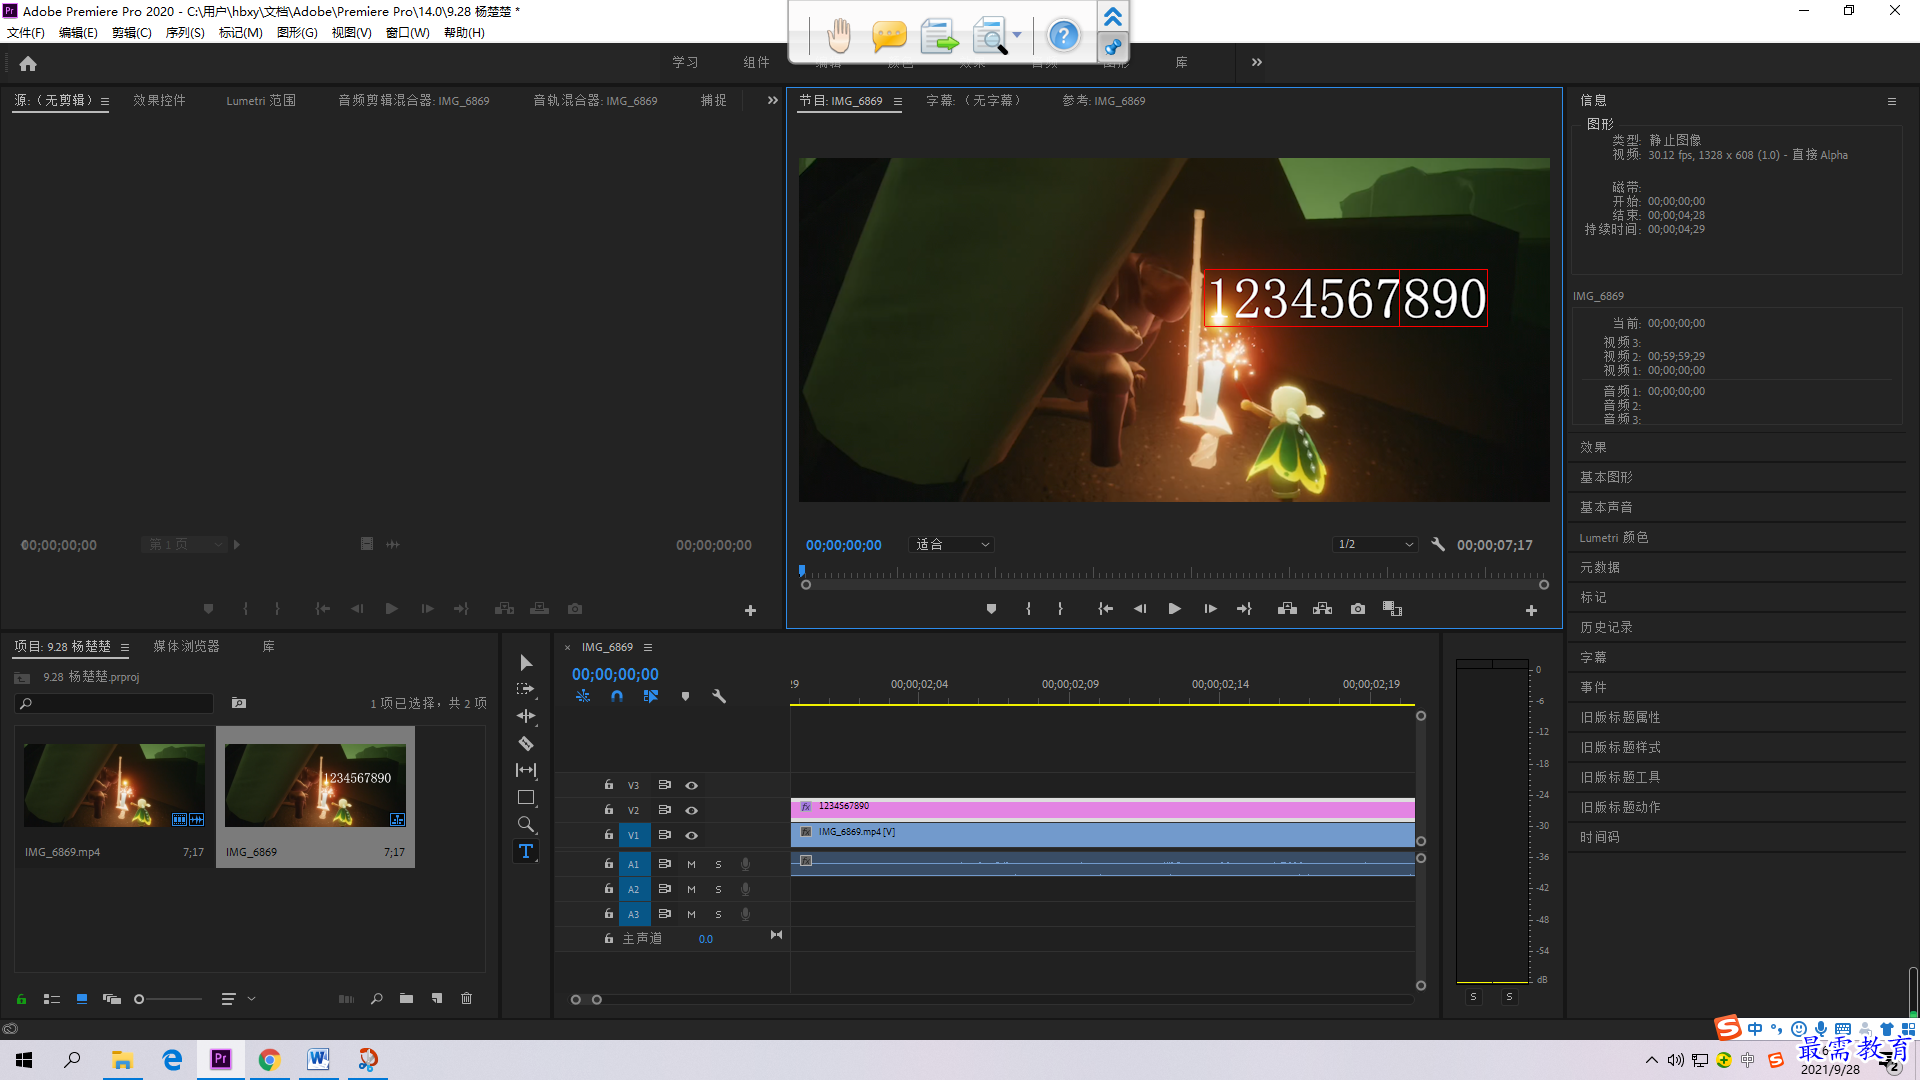
Task: Play the Program monitor sequence
Action: (1175, 609)
